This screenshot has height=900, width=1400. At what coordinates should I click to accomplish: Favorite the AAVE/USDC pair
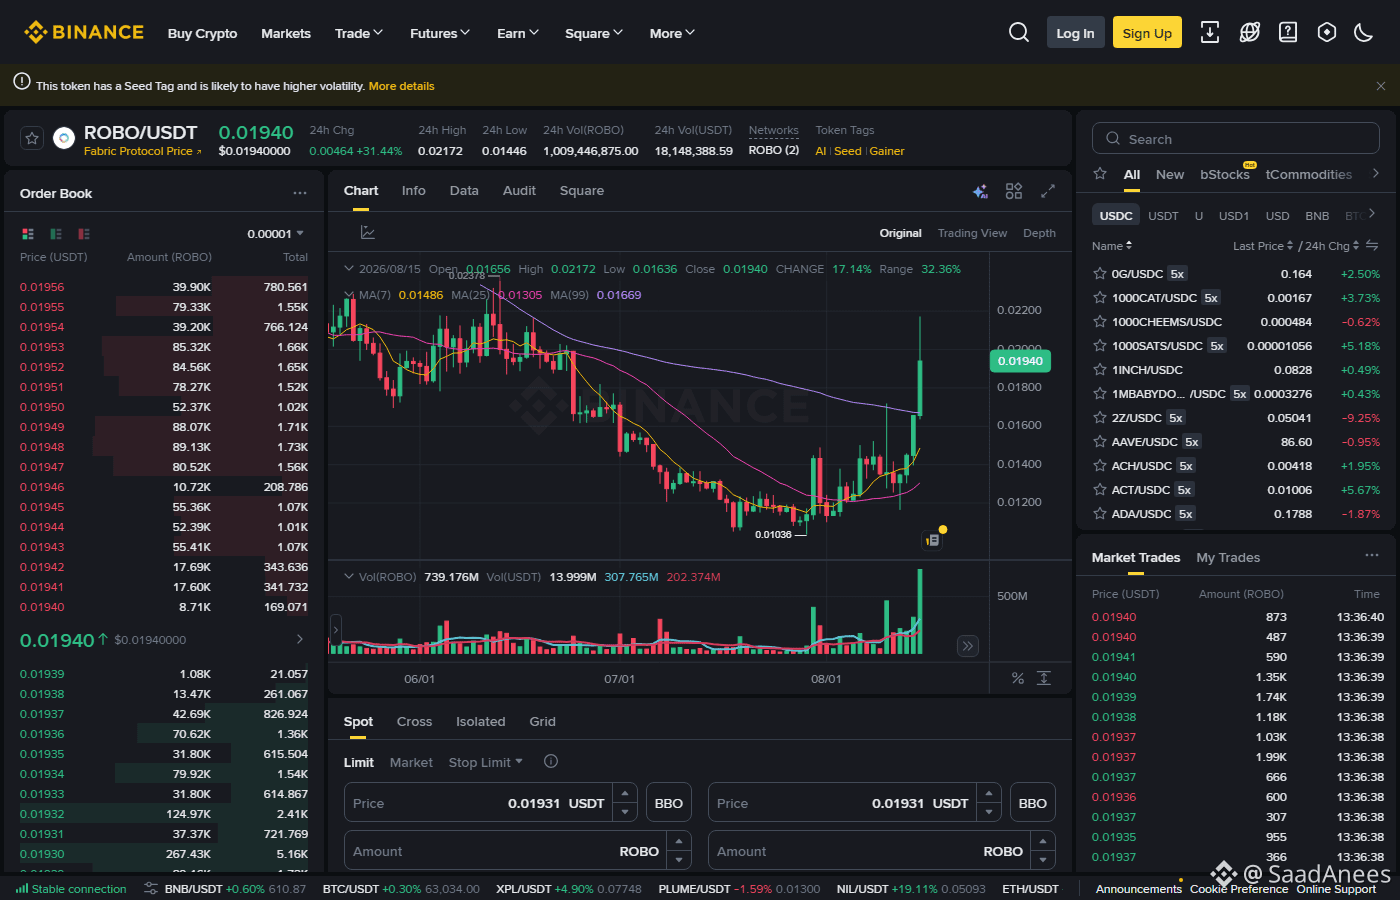click(x=1100, y=442)
